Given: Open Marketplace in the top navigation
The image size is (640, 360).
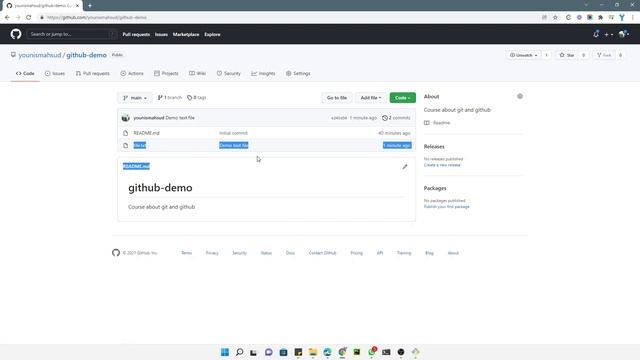Looking at the screenshot, I should (186, 35).
